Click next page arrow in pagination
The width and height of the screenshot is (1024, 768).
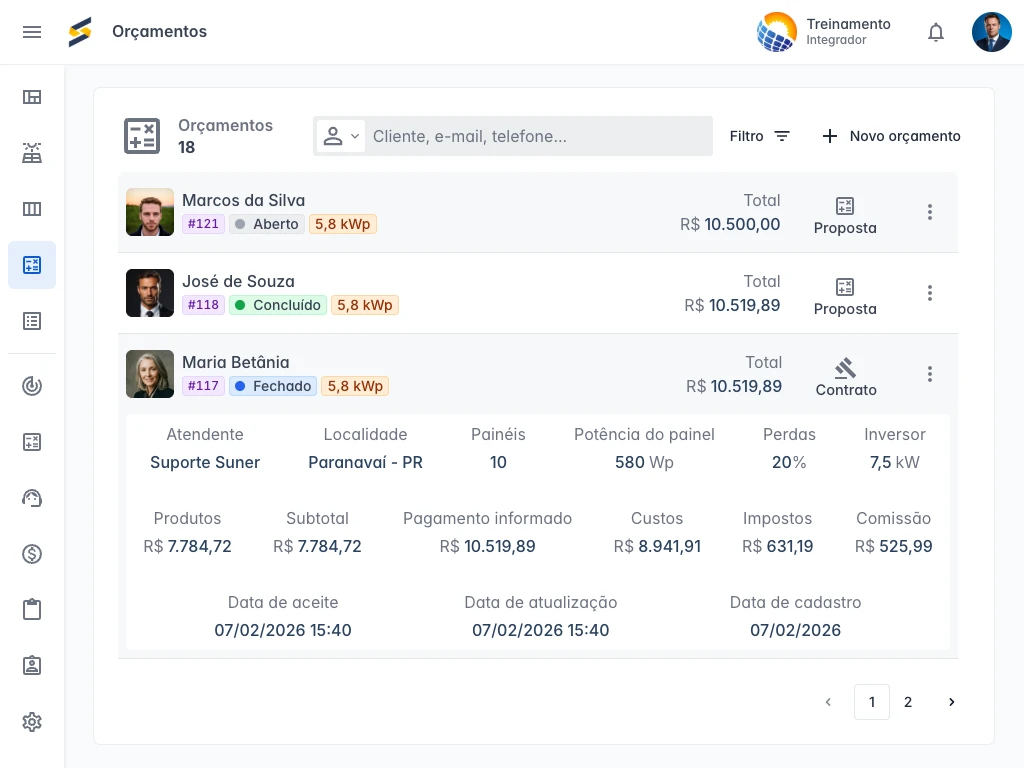[951, 702]
